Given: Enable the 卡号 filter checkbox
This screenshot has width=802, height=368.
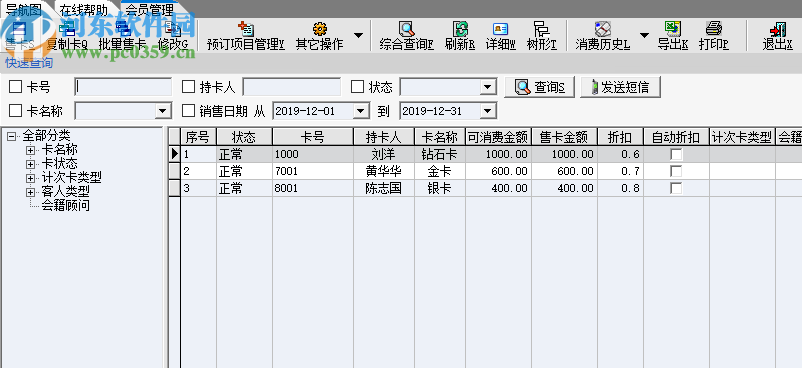Looking at the screenshot, I should 16,87.
